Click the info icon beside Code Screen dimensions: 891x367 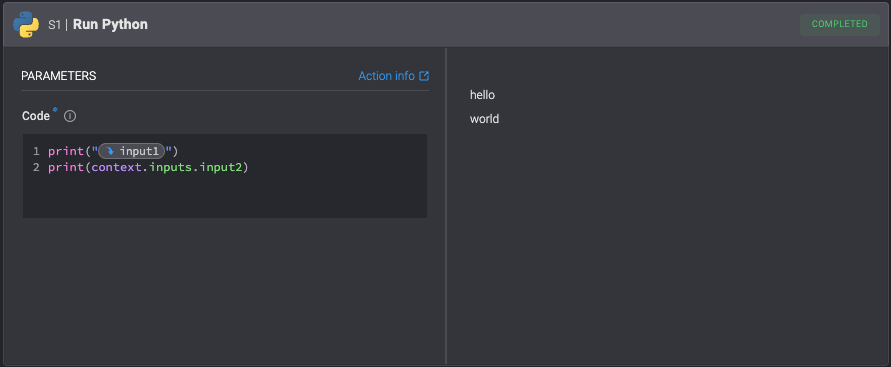[x=70, y=116]
